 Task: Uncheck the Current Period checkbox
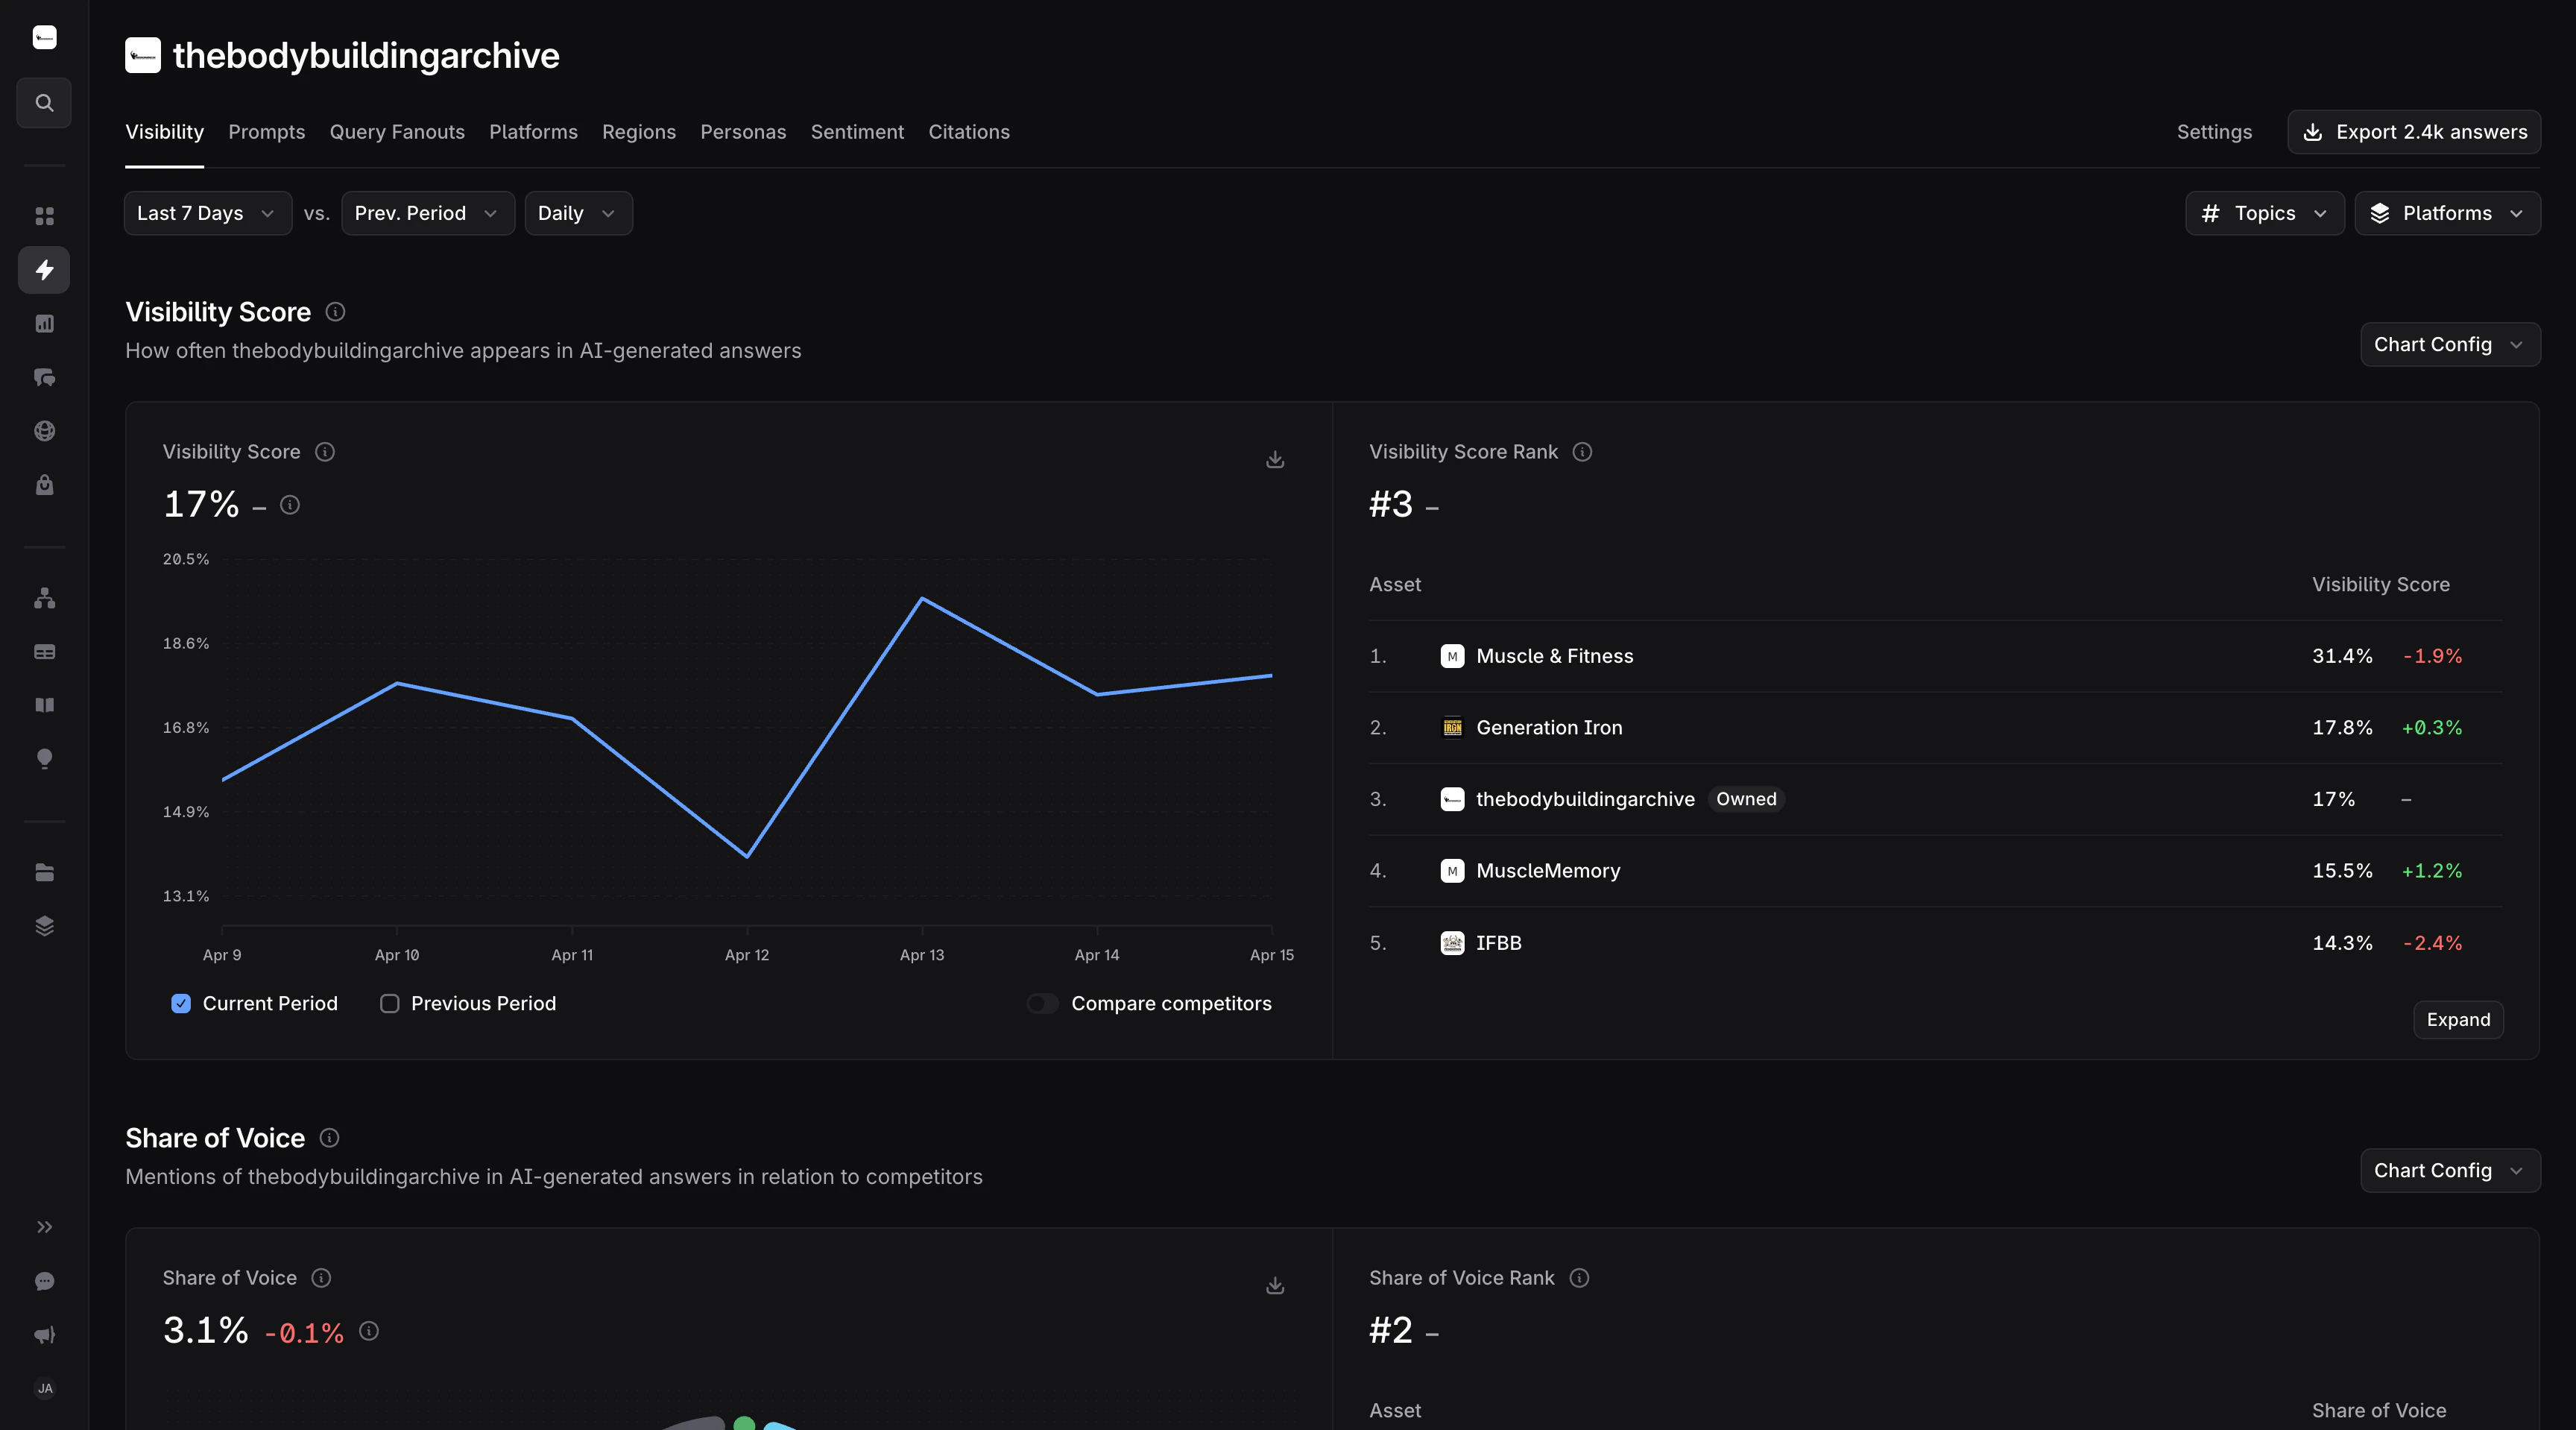(181, 1003)
